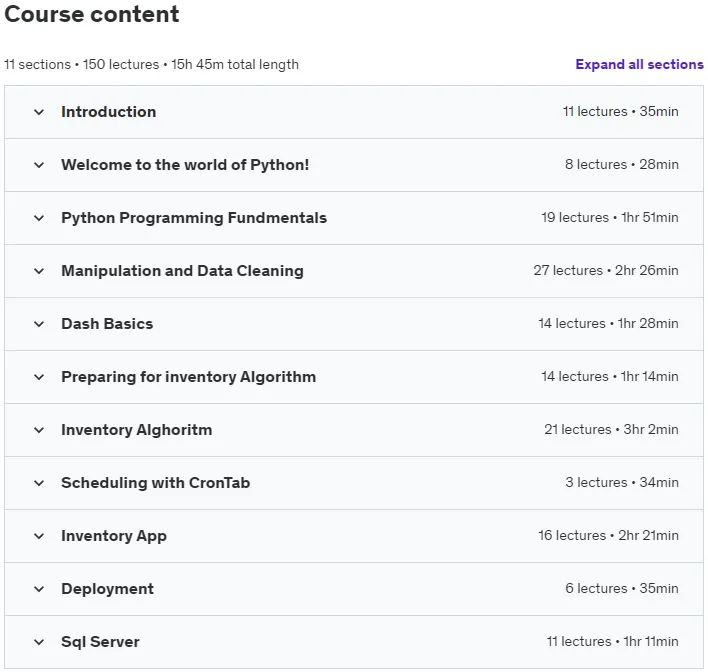
Task: Click the Sql Server section heading
Action: (100, 642)
